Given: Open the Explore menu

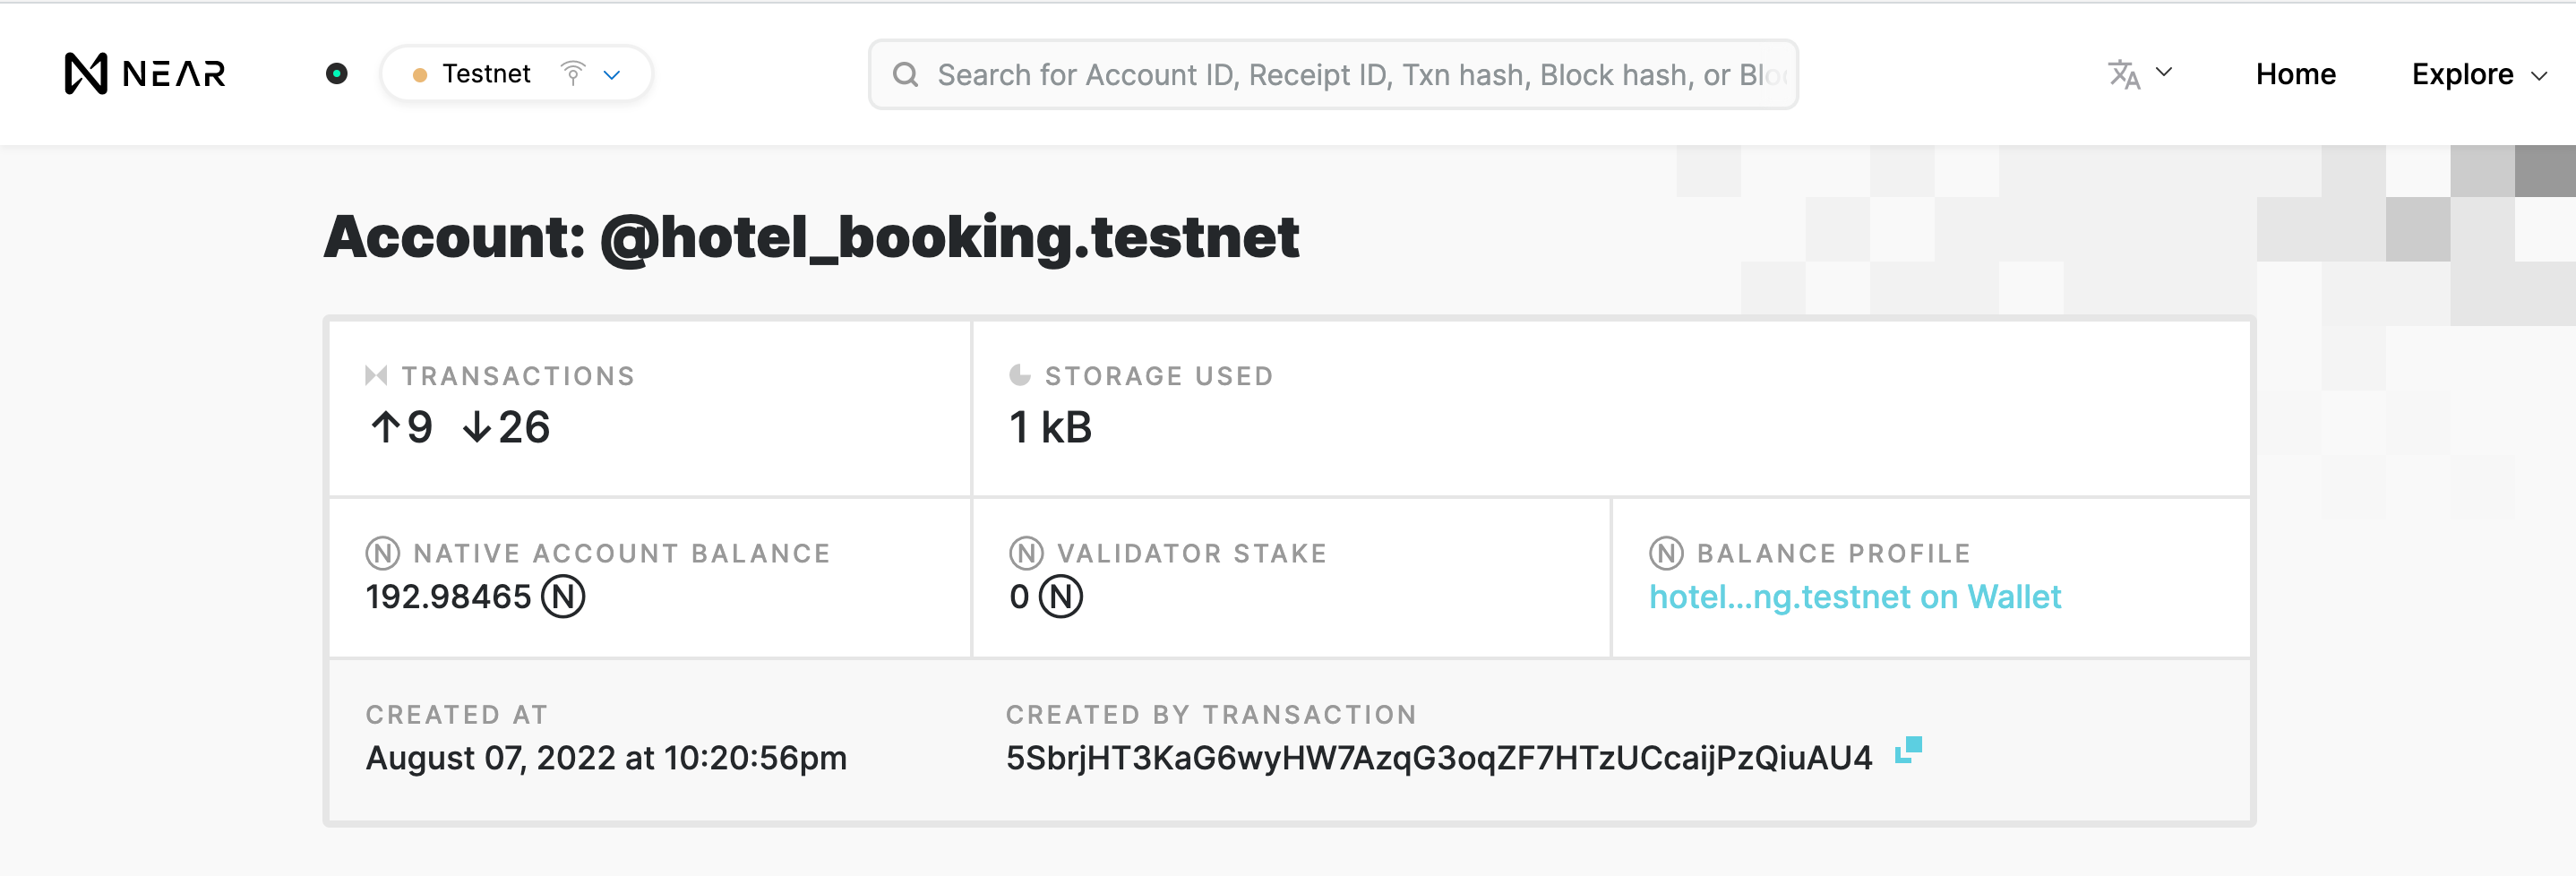Looking at the screenshot, I should pyautogui.click(x=2462, y=74).
